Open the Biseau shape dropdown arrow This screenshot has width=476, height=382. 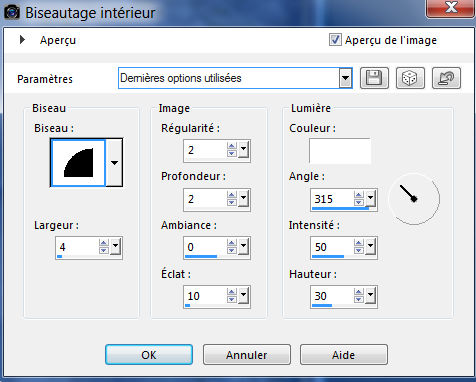[114, 163]
